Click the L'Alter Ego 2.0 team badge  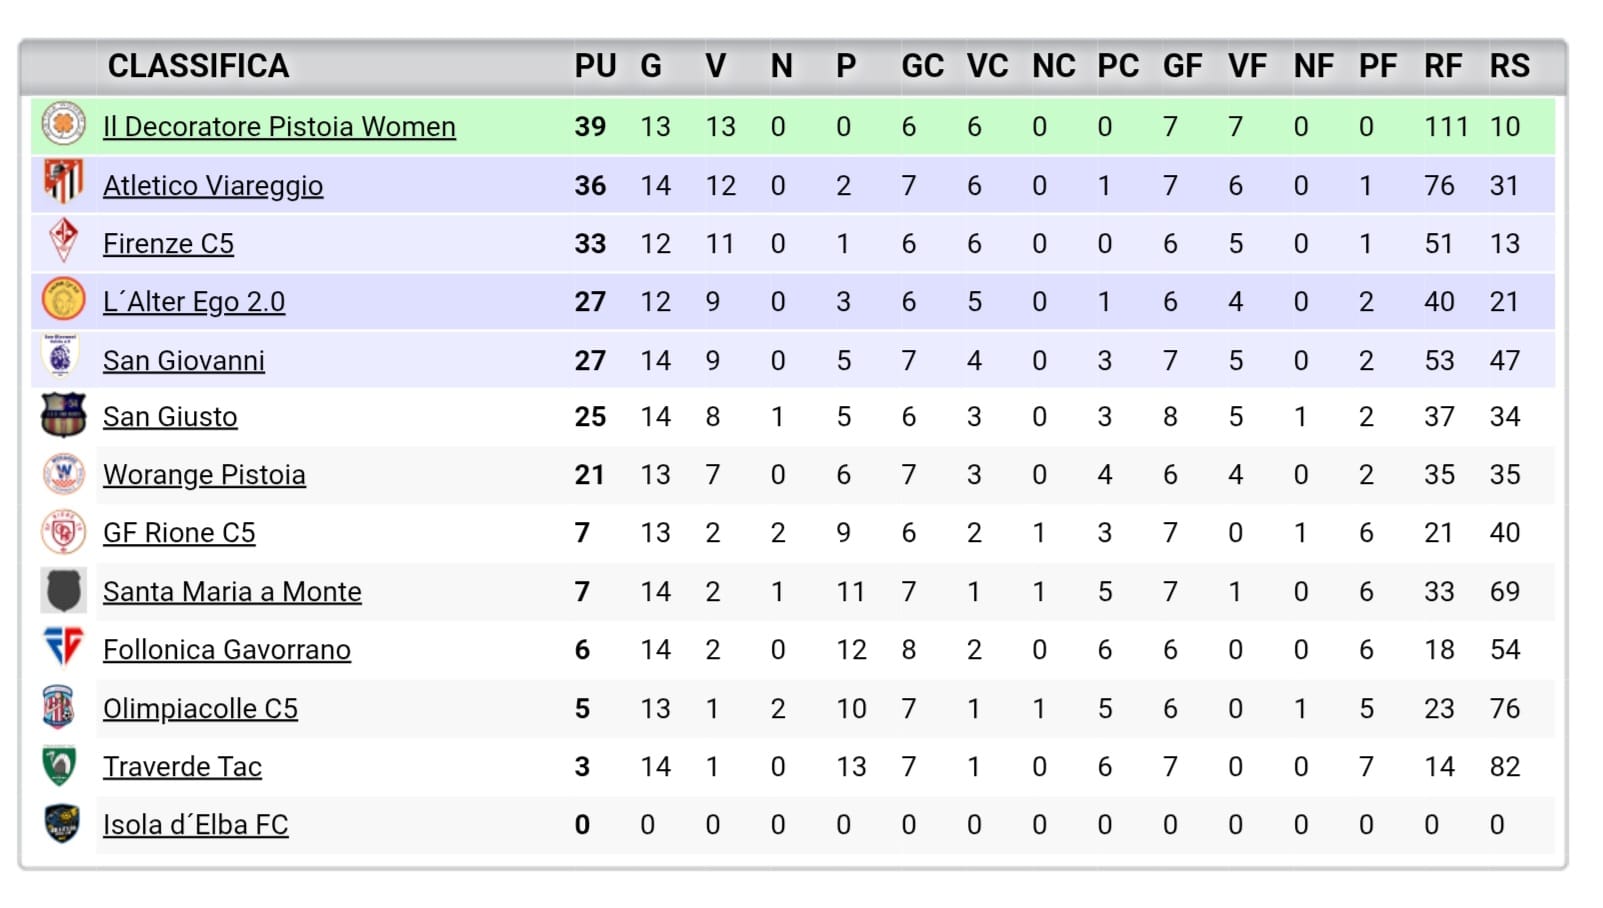[x=63, y=299]
